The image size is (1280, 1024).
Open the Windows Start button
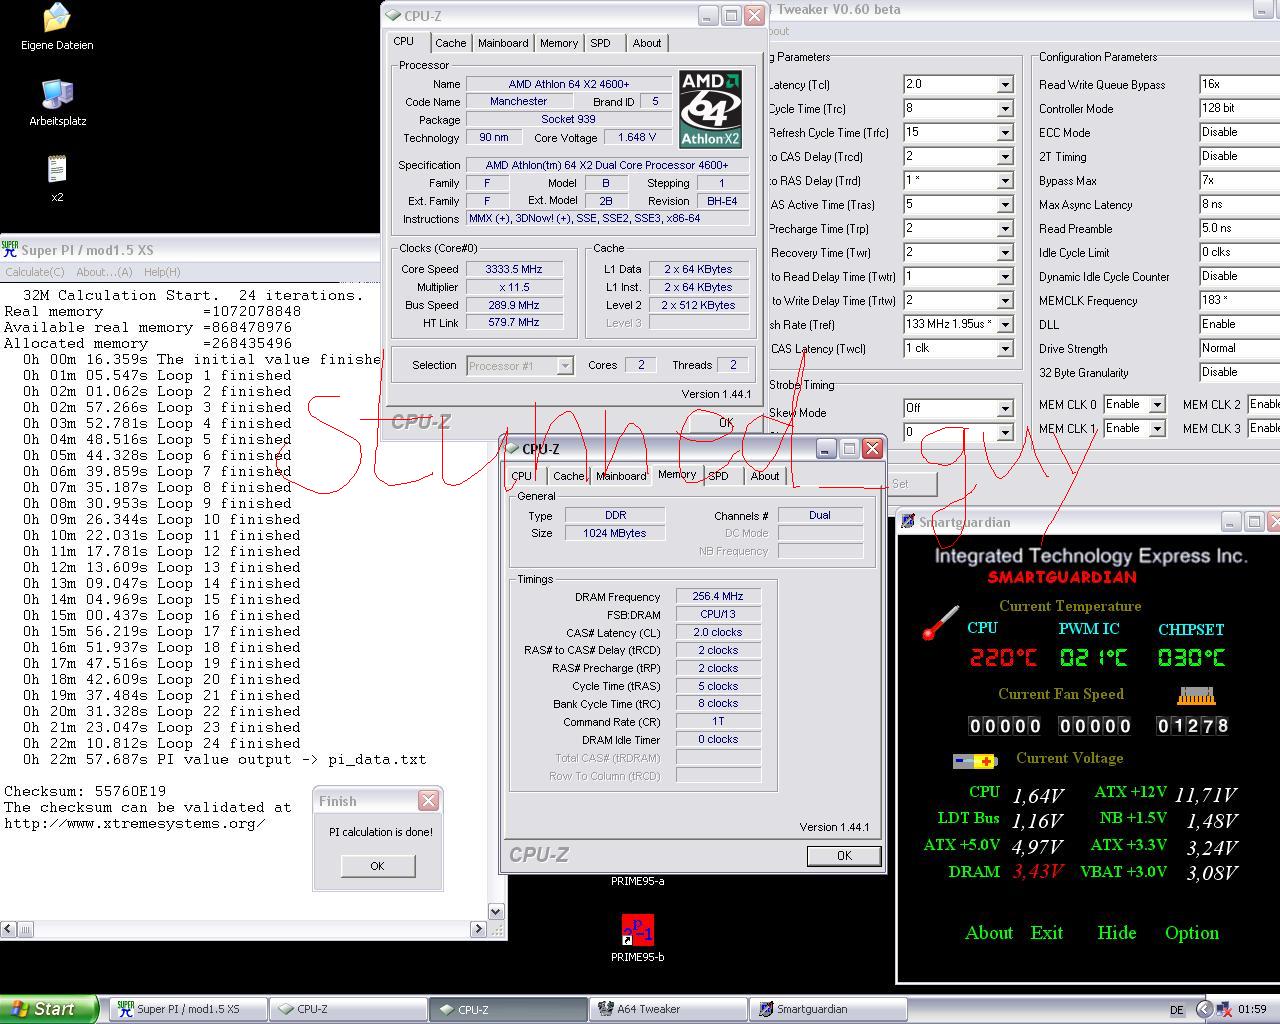tap(49, 1009)
